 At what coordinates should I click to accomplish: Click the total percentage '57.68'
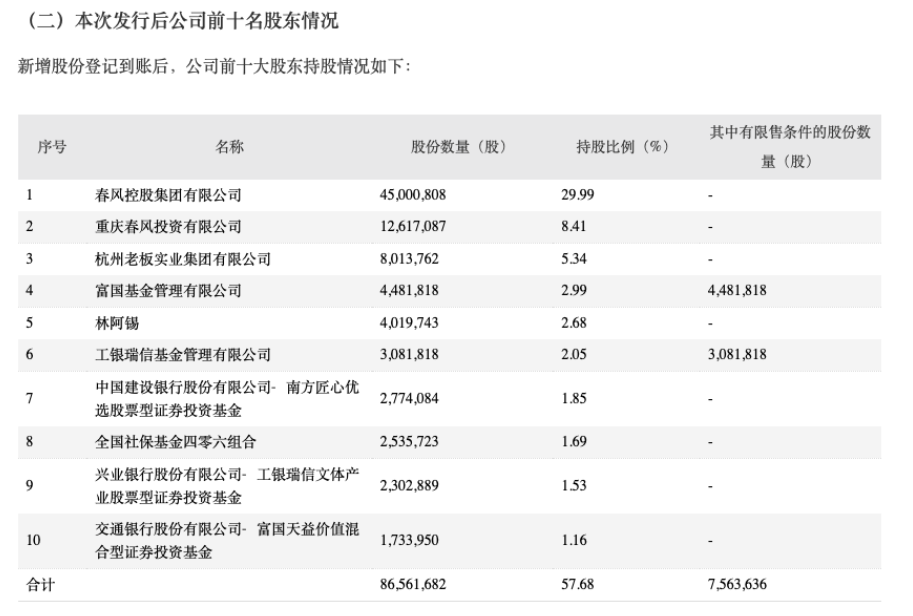click(578, 585)
